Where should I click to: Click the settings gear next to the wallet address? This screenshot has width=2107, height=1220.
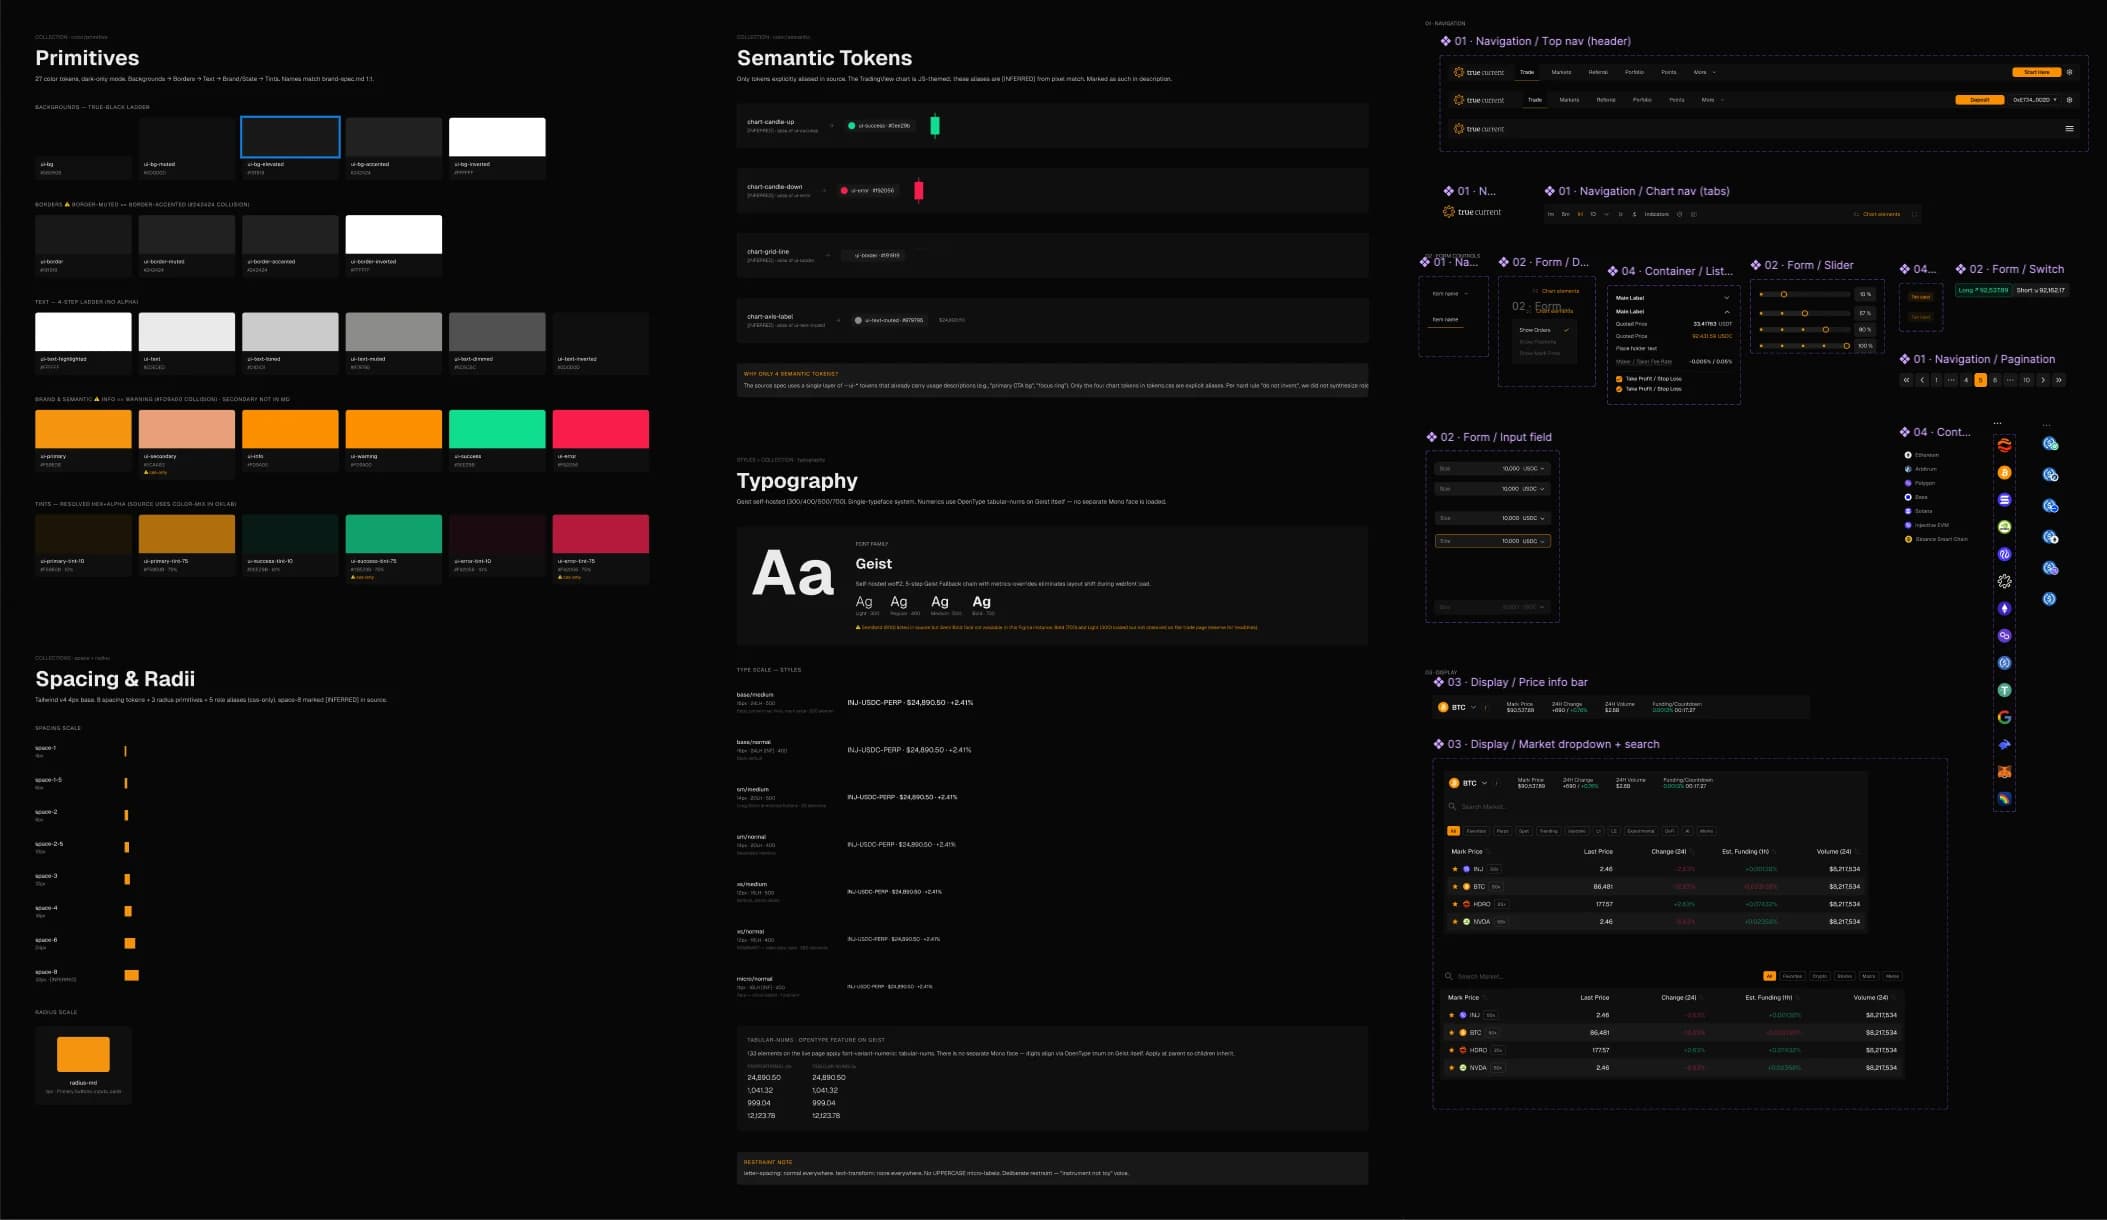coord(2069,100)
